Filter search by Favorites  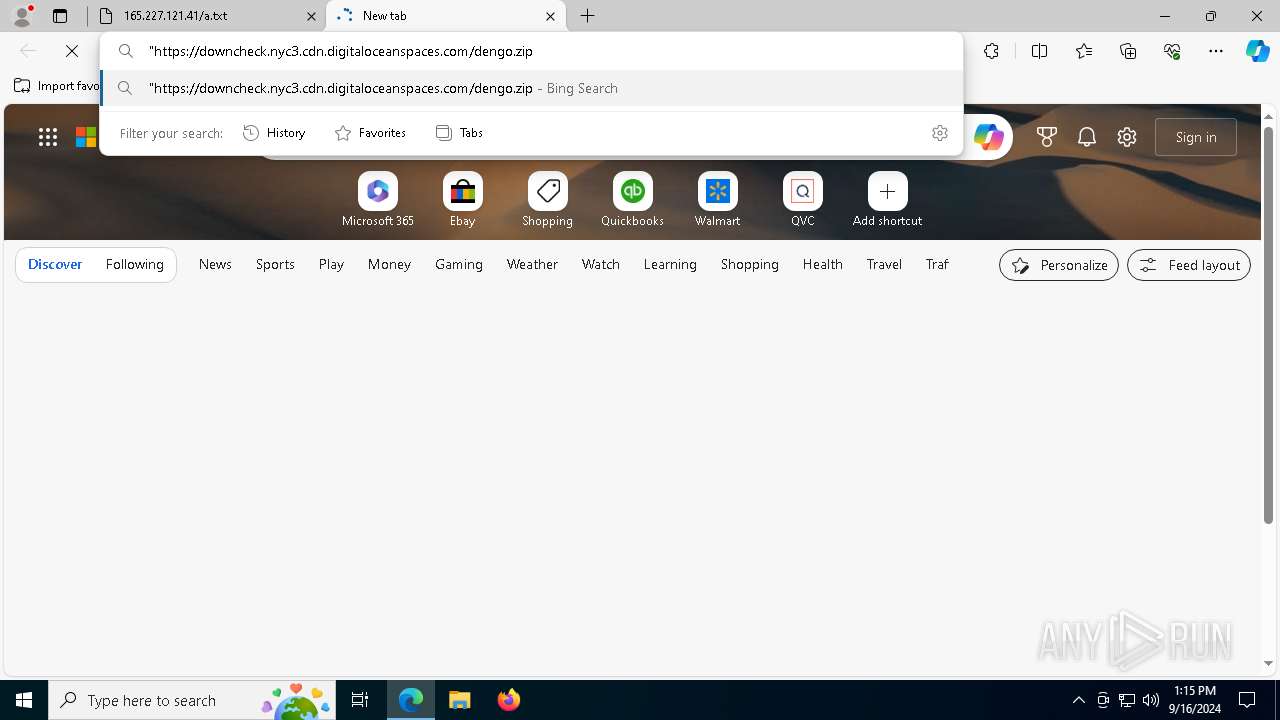click(371, 133)
